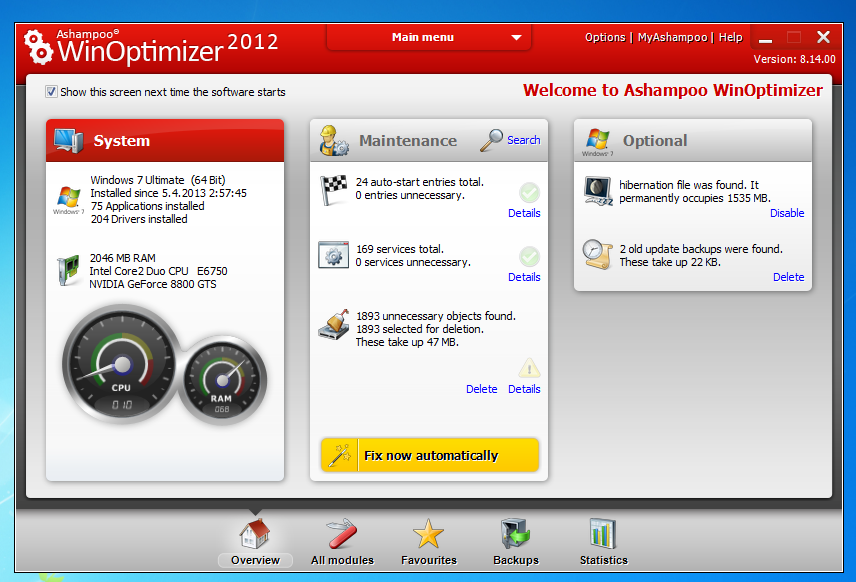Switch to the Backups tab label
Viewport: 856px width, 582px height.
516,560
